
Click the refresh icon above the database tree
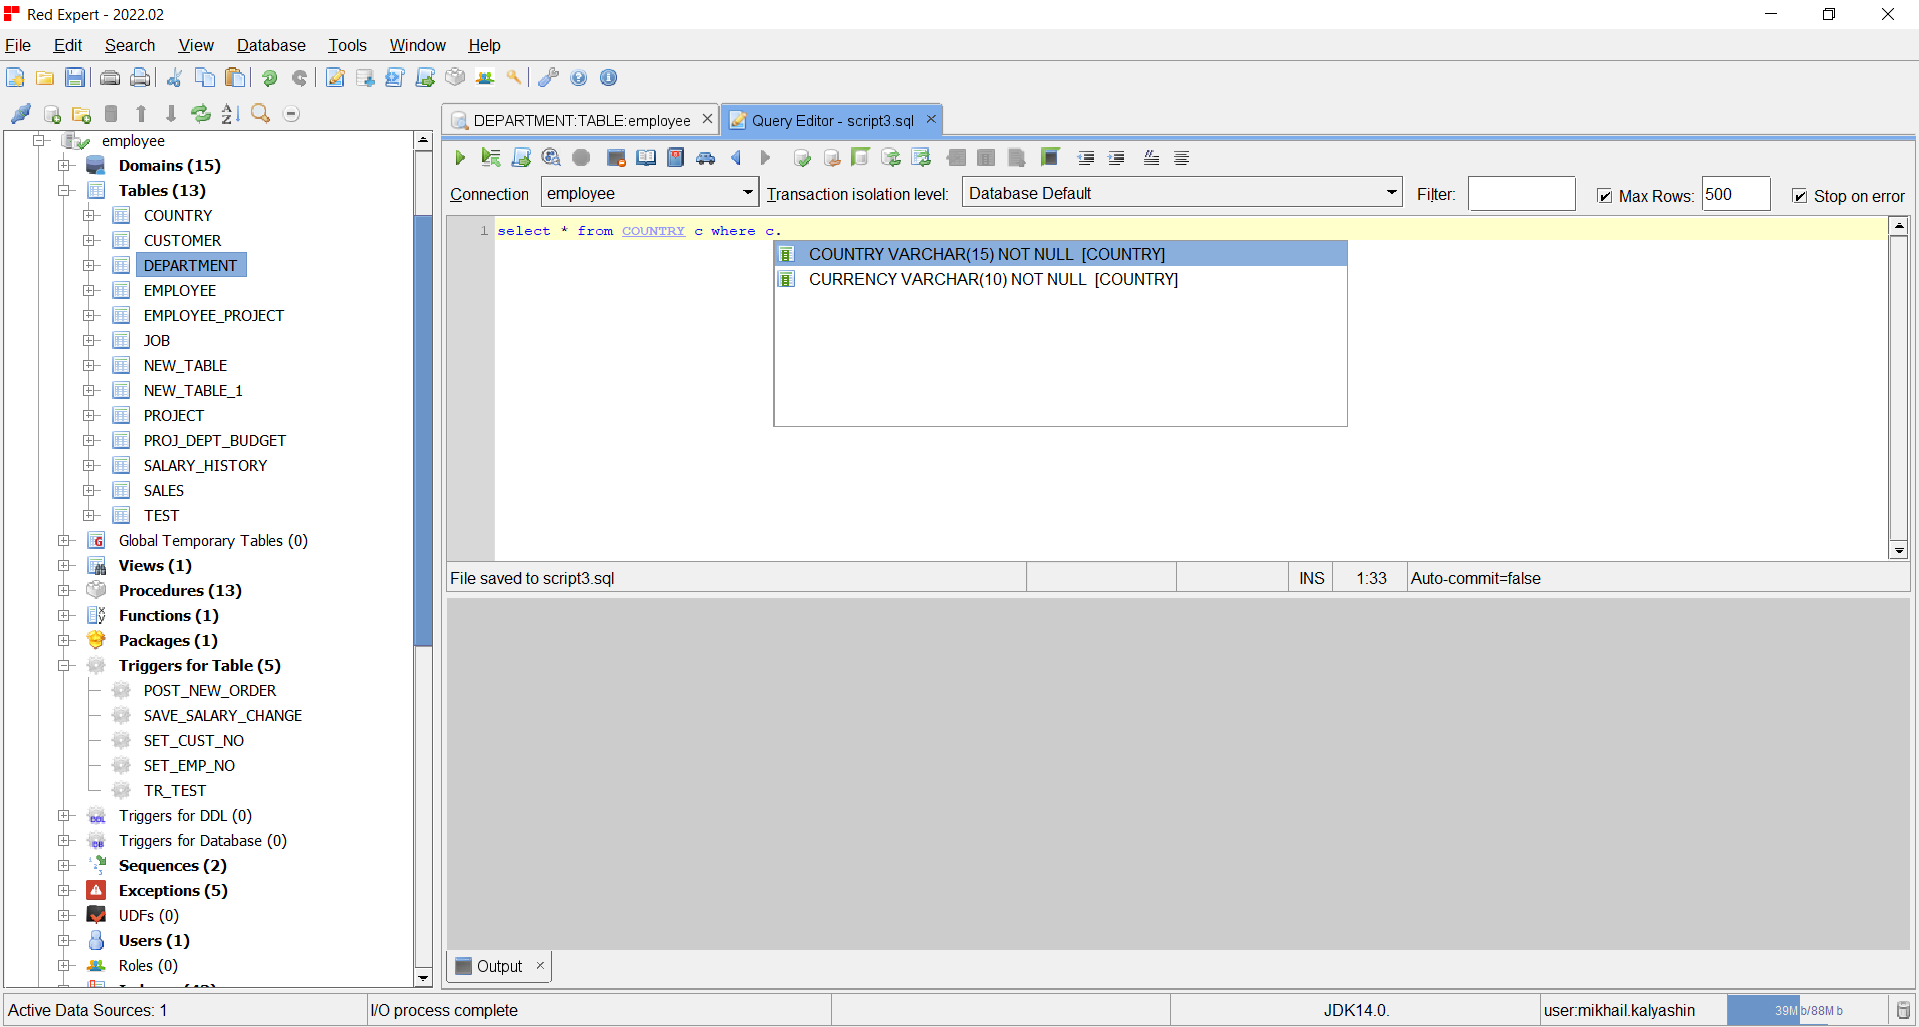201,114
